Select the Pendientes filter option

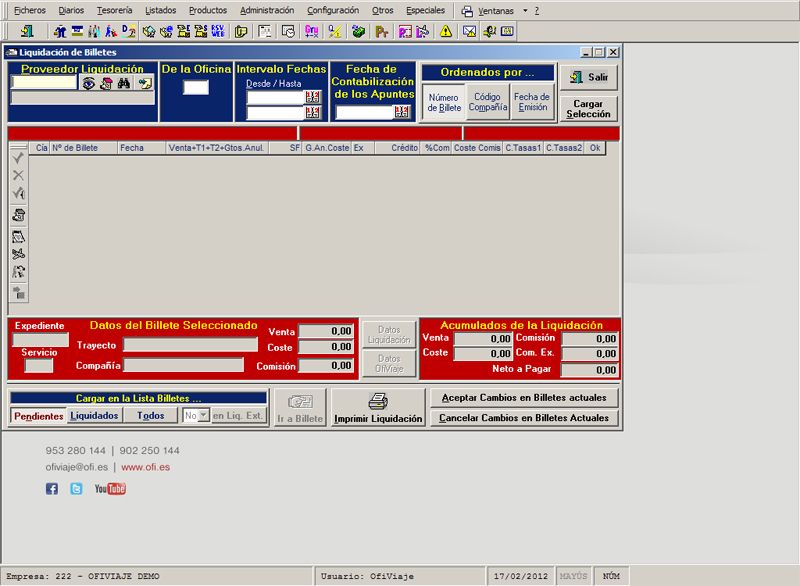coord(38,416)
